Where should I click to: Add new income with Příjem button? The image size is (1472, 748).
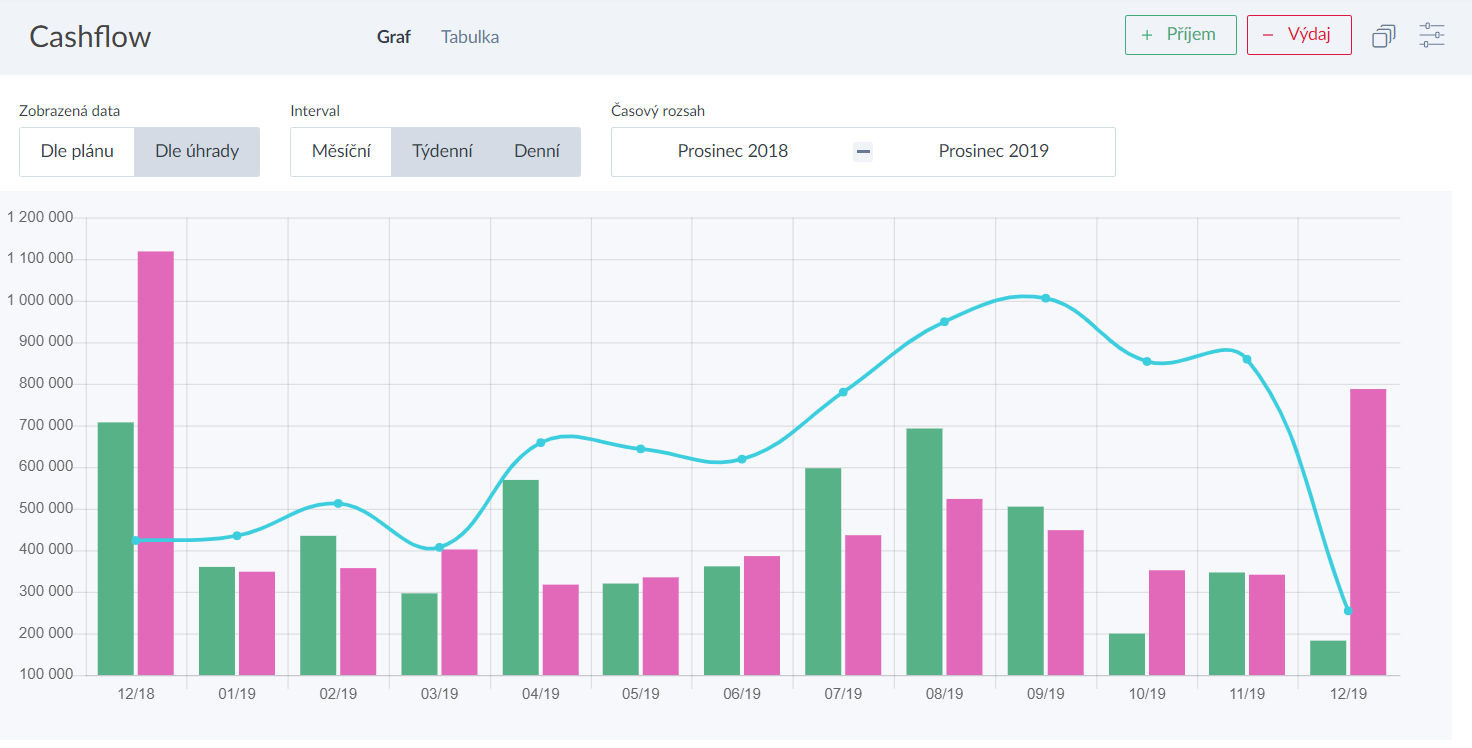pyautogui.click(x=1180, y=35)
